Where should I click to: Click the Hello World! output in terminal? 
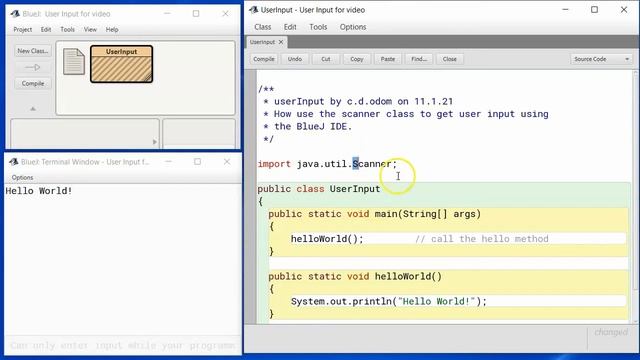coord(39,191)
